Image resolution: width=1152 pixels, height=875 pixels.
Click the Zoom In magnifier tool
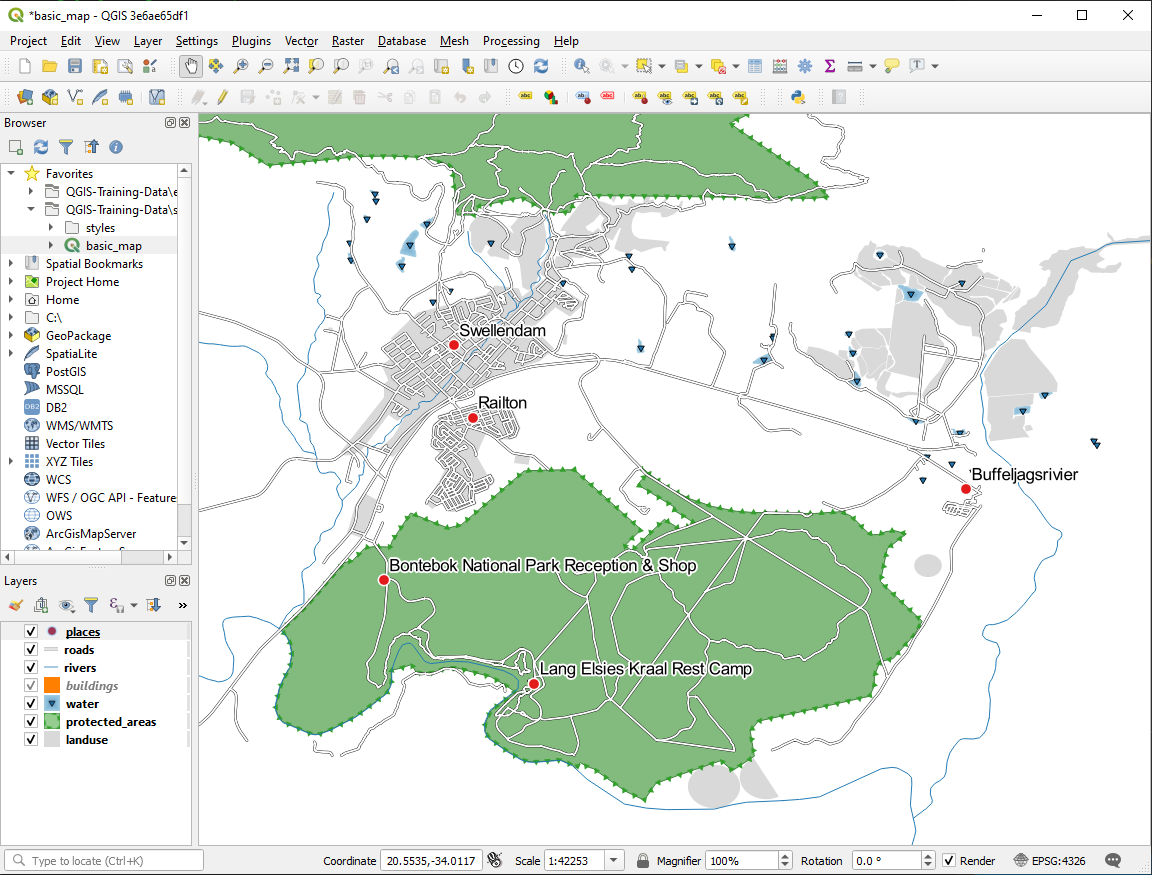pos(241,66)
